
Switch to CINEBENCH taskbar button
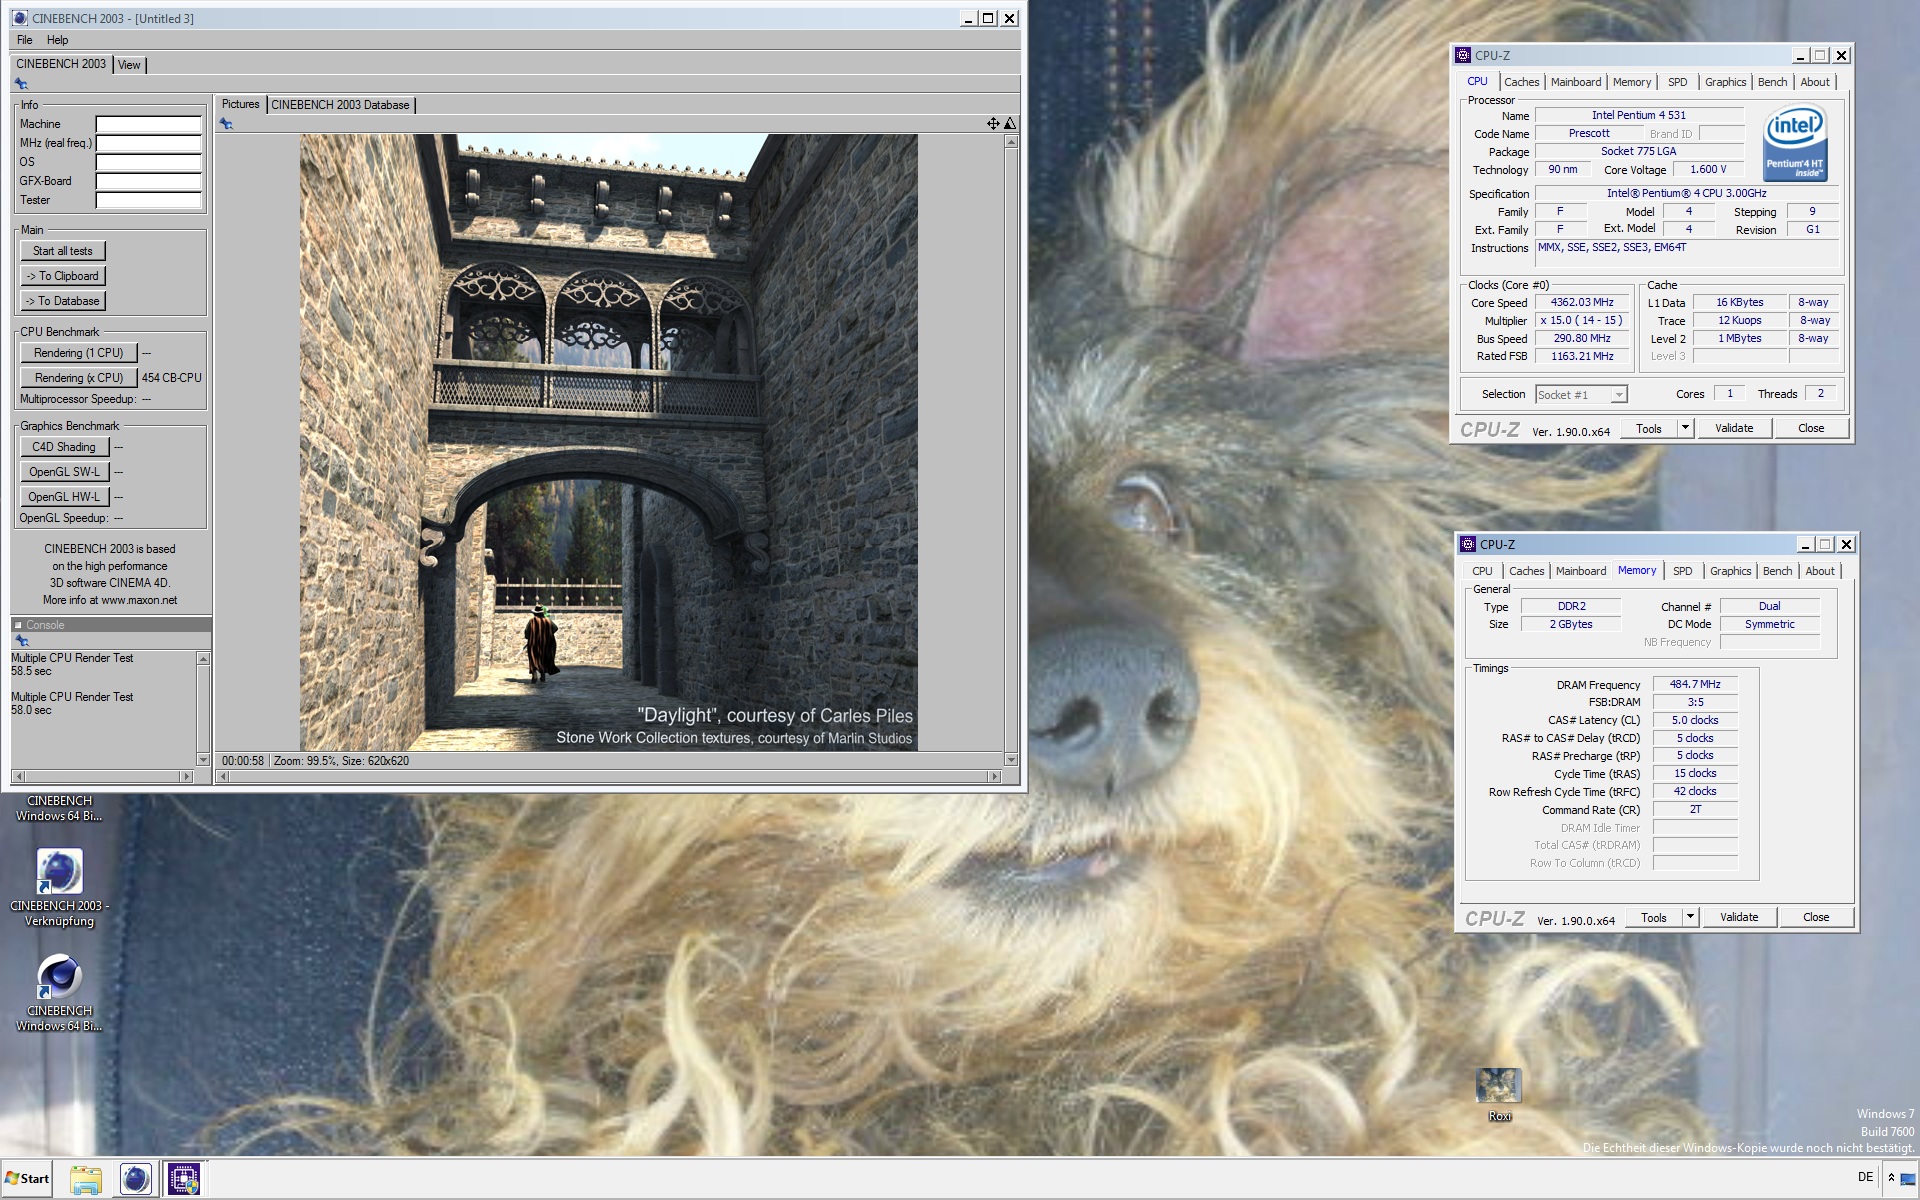click(x=135, y=1180)
